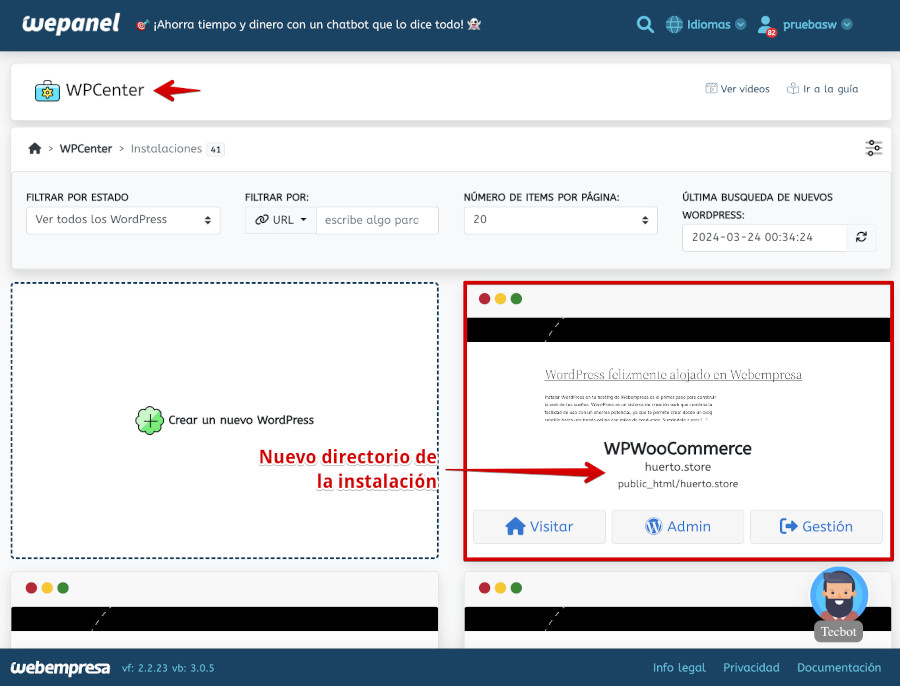Refresh the search for new WordPress

861,237
